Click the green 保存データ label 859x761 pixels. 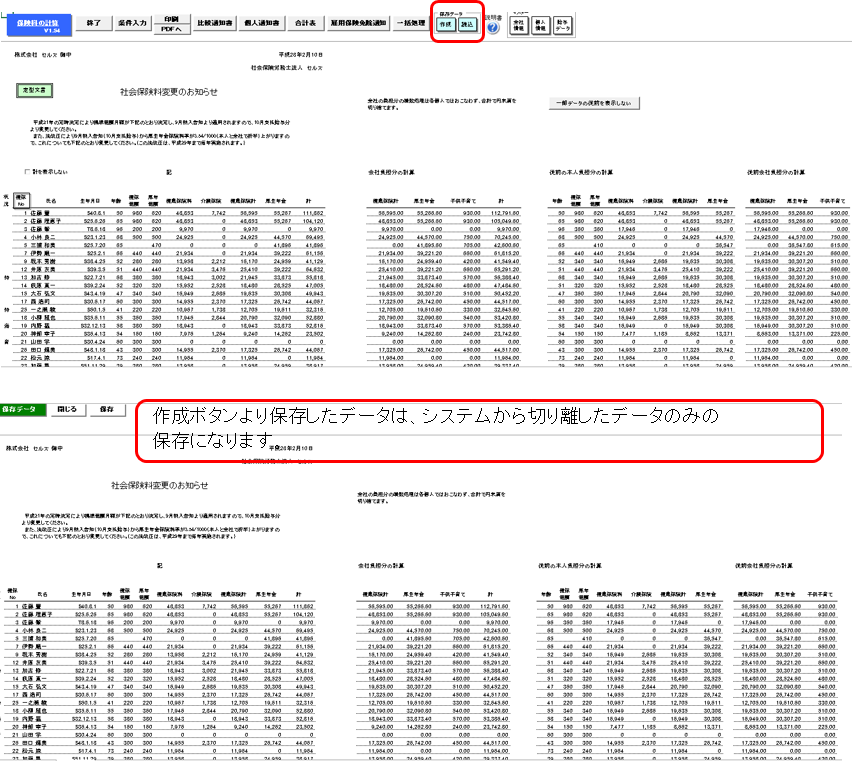pyautogui.click(x=22, y=409)
